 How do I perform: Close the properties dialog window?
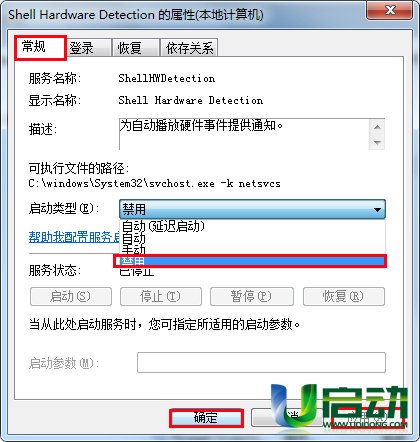coord(389,10)
